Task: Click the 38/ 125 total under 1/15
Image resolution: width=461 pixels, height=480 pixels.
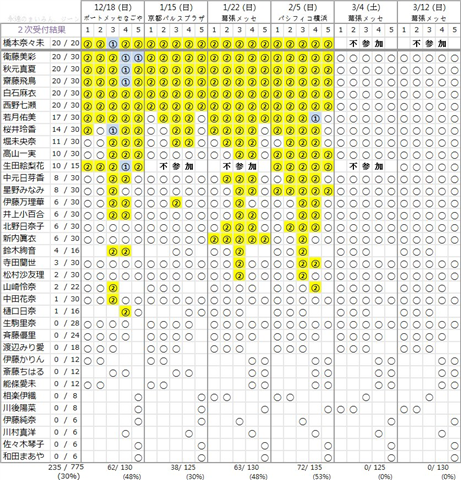Action: (x=183, y=468)
